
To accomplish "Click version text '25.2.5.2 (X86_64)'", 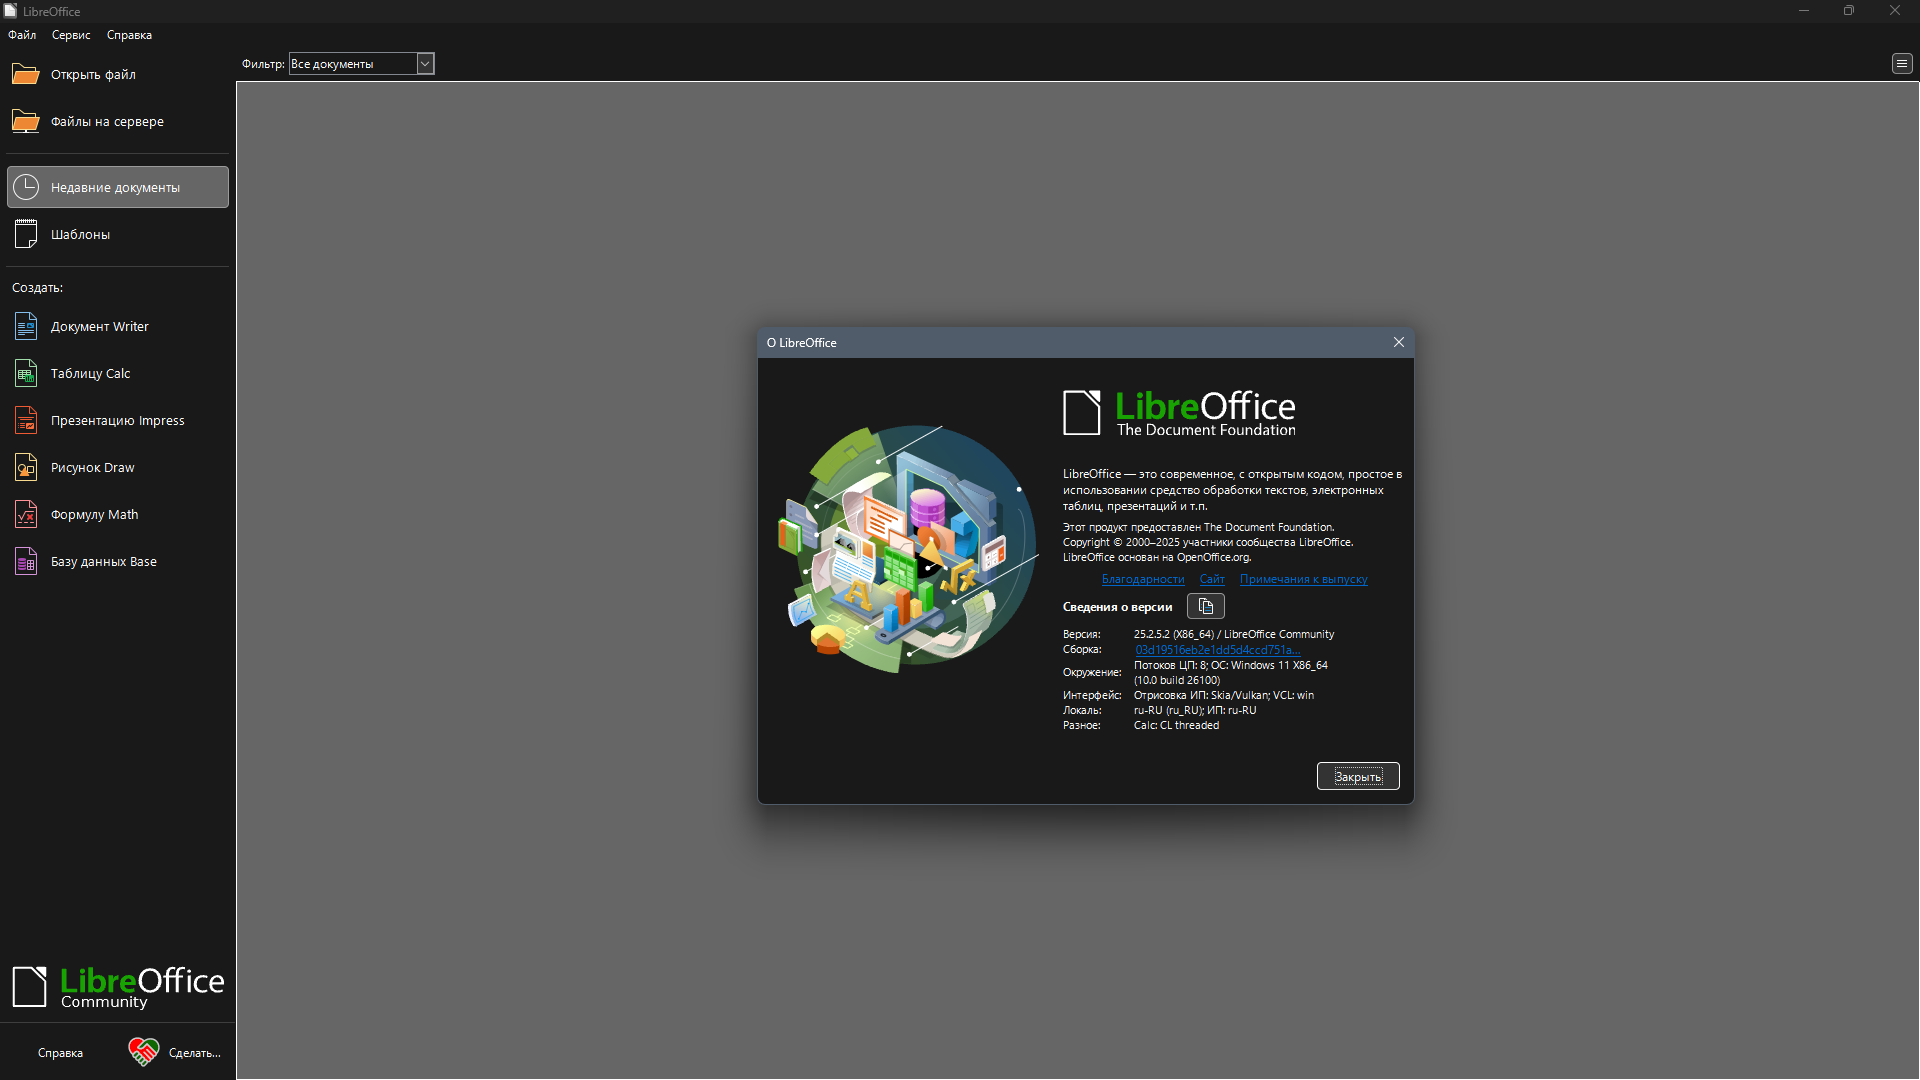I will click(x=1174, y=634).
